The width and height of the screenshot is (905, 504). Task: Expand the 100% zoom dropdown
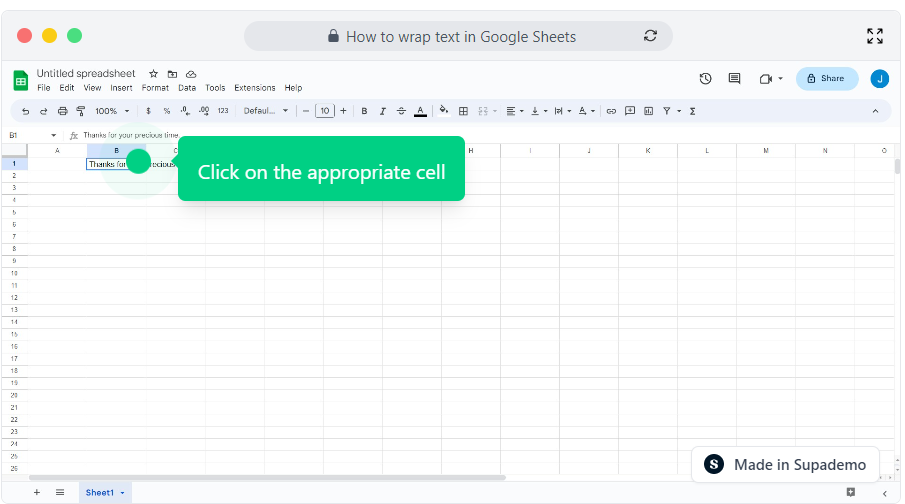pos(112,111)
